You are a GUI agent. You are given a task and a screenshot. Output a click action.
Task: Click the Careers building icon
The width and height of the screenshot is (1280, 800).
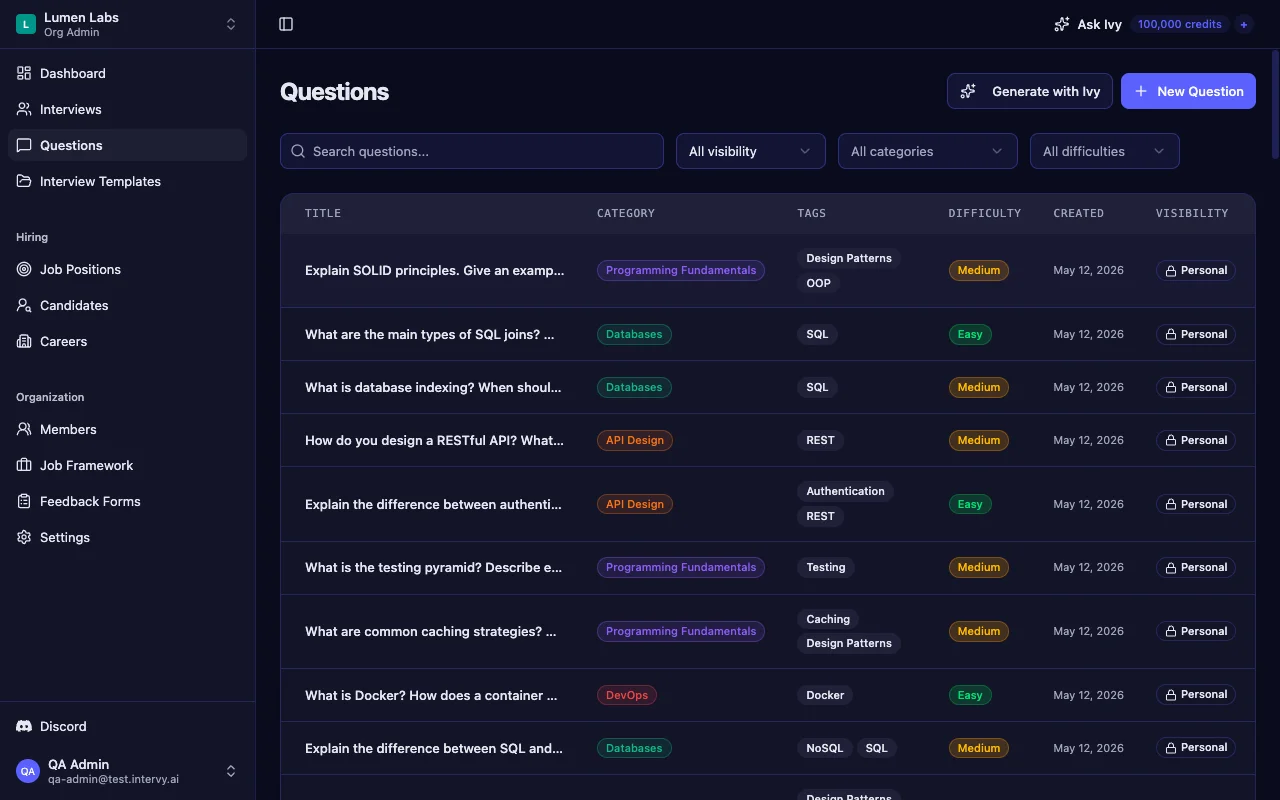pyautogui.click(x=24, y=341)
